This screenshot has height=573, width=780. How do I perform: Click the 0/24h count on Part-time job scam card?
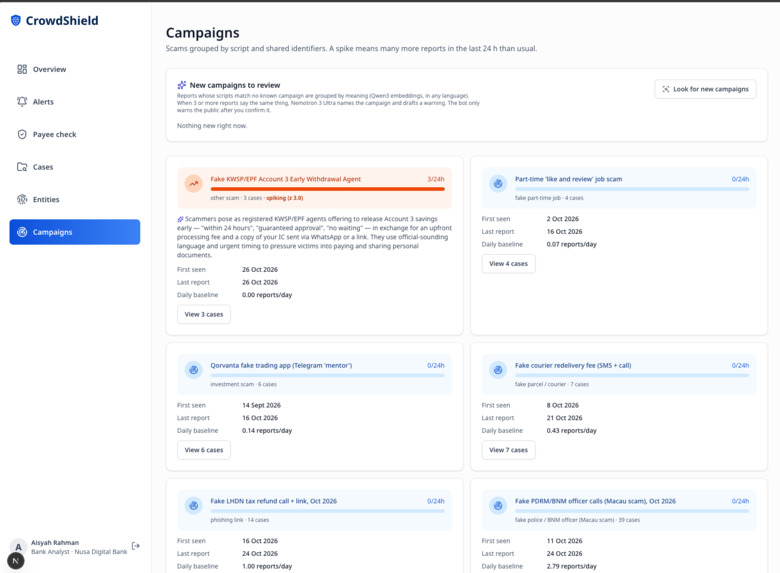[x=740, y=179]
